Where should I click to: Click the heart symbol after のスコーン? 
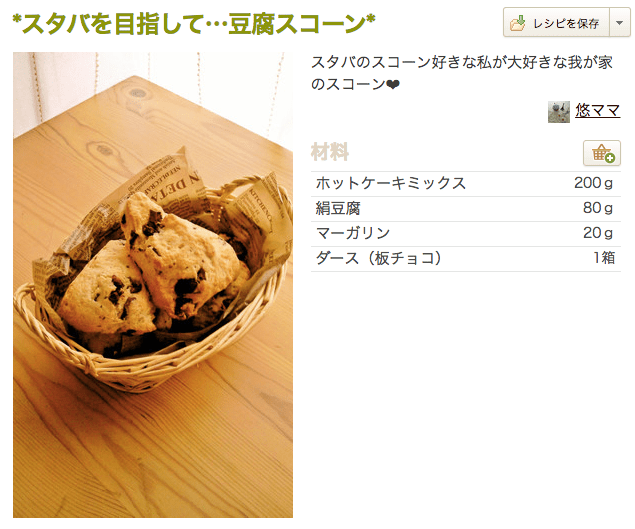click(392, 85)
